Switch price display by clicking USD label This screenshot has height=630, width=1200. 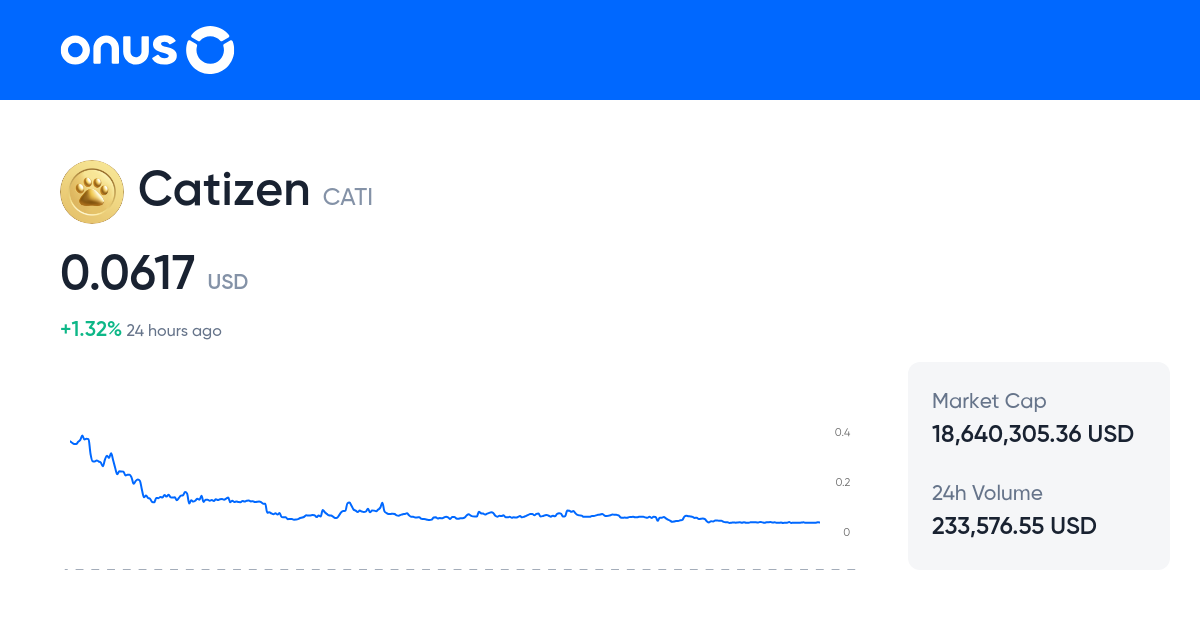click(x=227, y=282)
